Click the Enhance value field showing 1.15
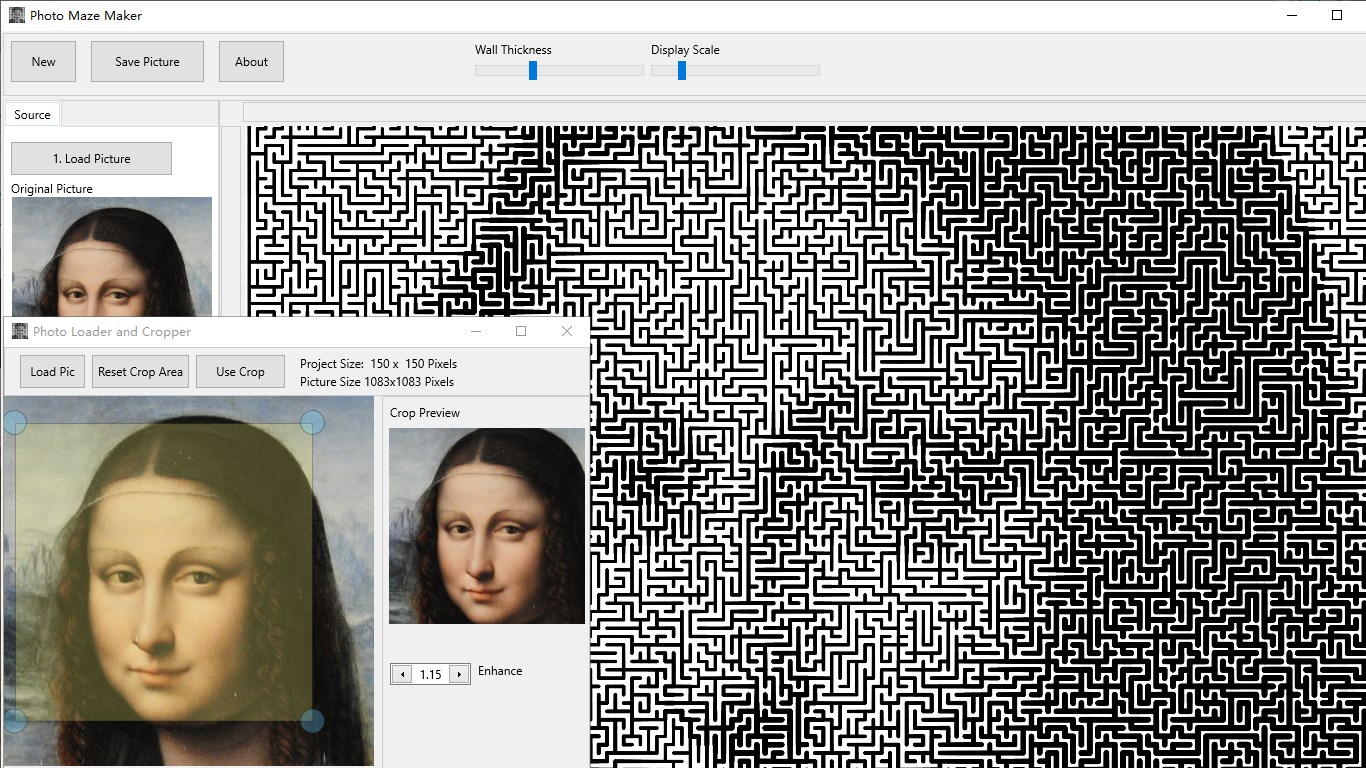Image resolution: width=1366 pixels, height=768 pixels. (x=430, y=674)
